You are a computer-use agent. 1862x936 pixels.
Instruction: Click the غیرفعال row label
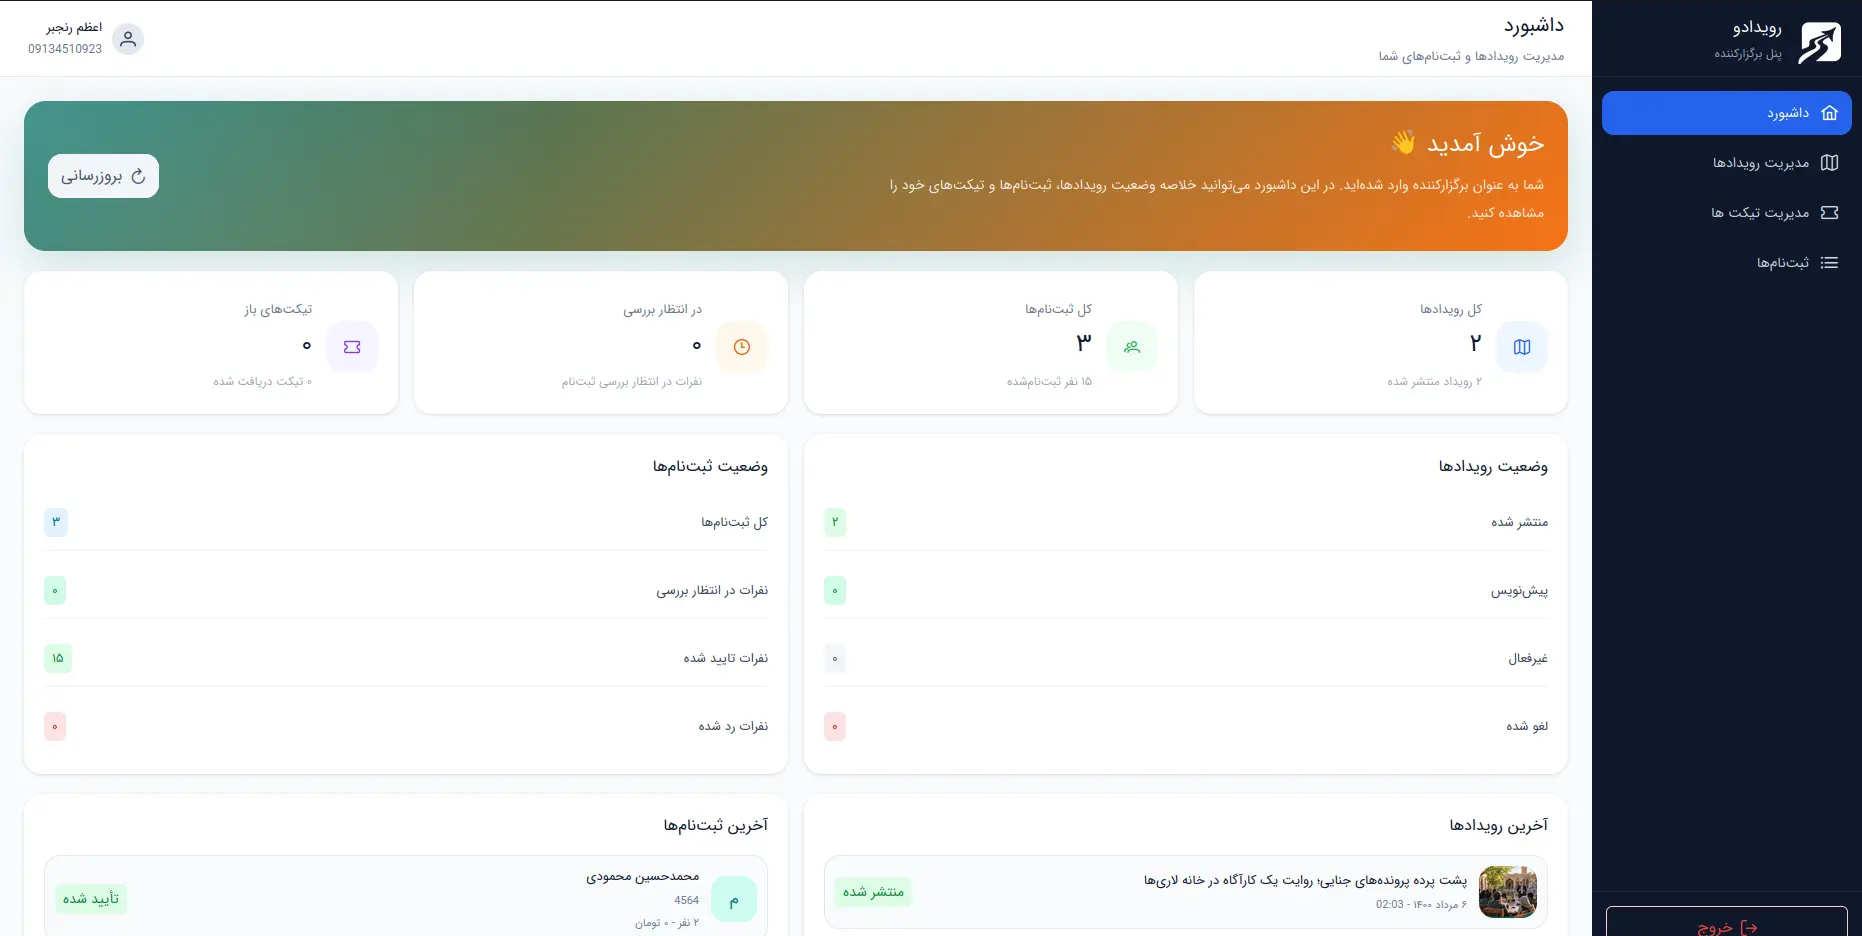click(1528, 659)
